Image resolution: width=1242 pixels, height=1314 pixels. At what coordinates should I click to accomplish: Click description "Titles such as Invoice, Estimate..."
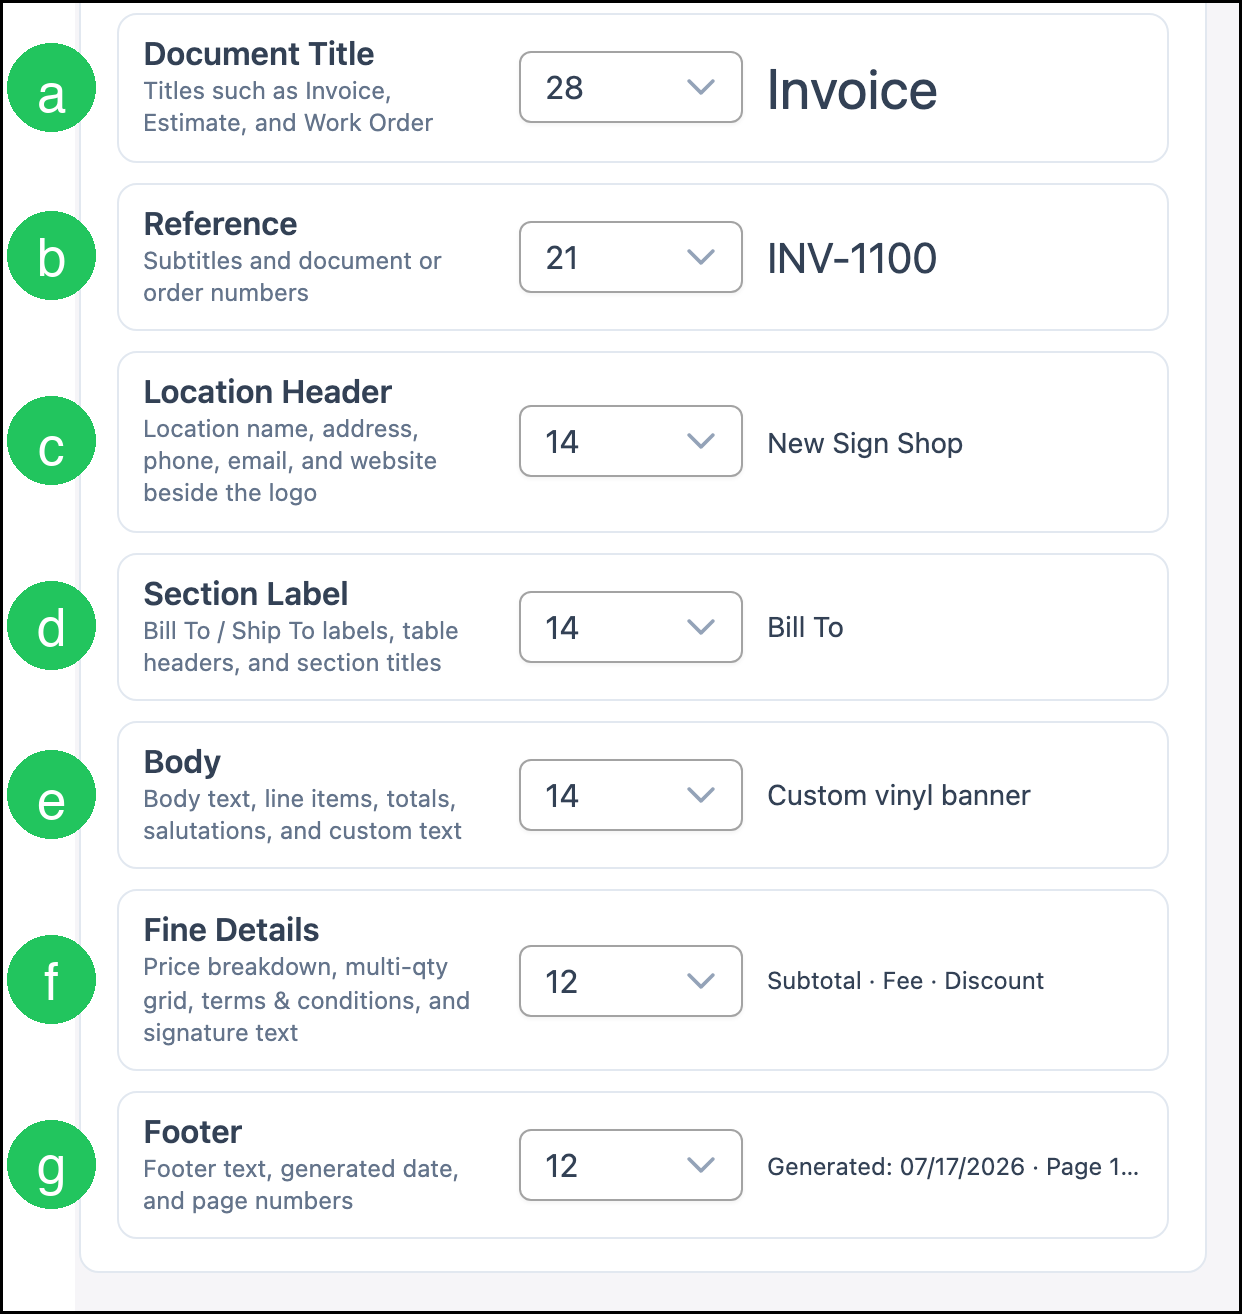point(288,107)
